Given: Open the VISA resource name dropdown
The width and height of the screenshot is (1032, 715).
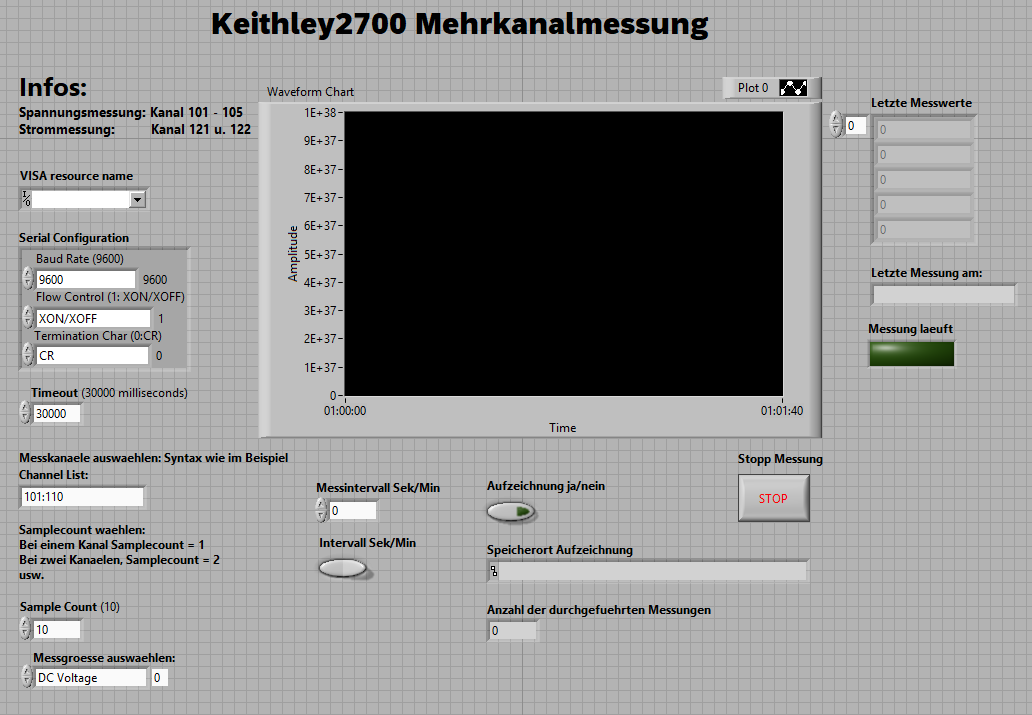Looking at the screenshot, I should 137,199.
